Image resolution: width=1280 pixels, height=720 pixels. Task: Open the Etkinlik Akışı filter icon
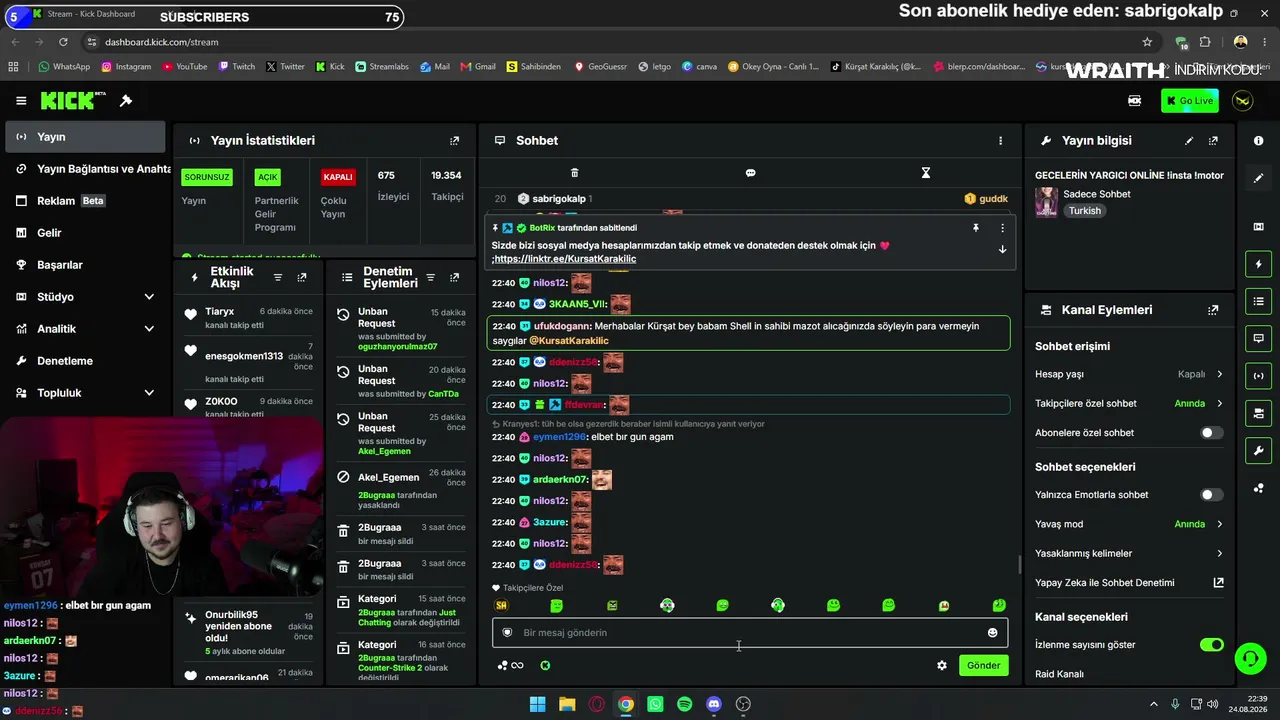[278, 277]
